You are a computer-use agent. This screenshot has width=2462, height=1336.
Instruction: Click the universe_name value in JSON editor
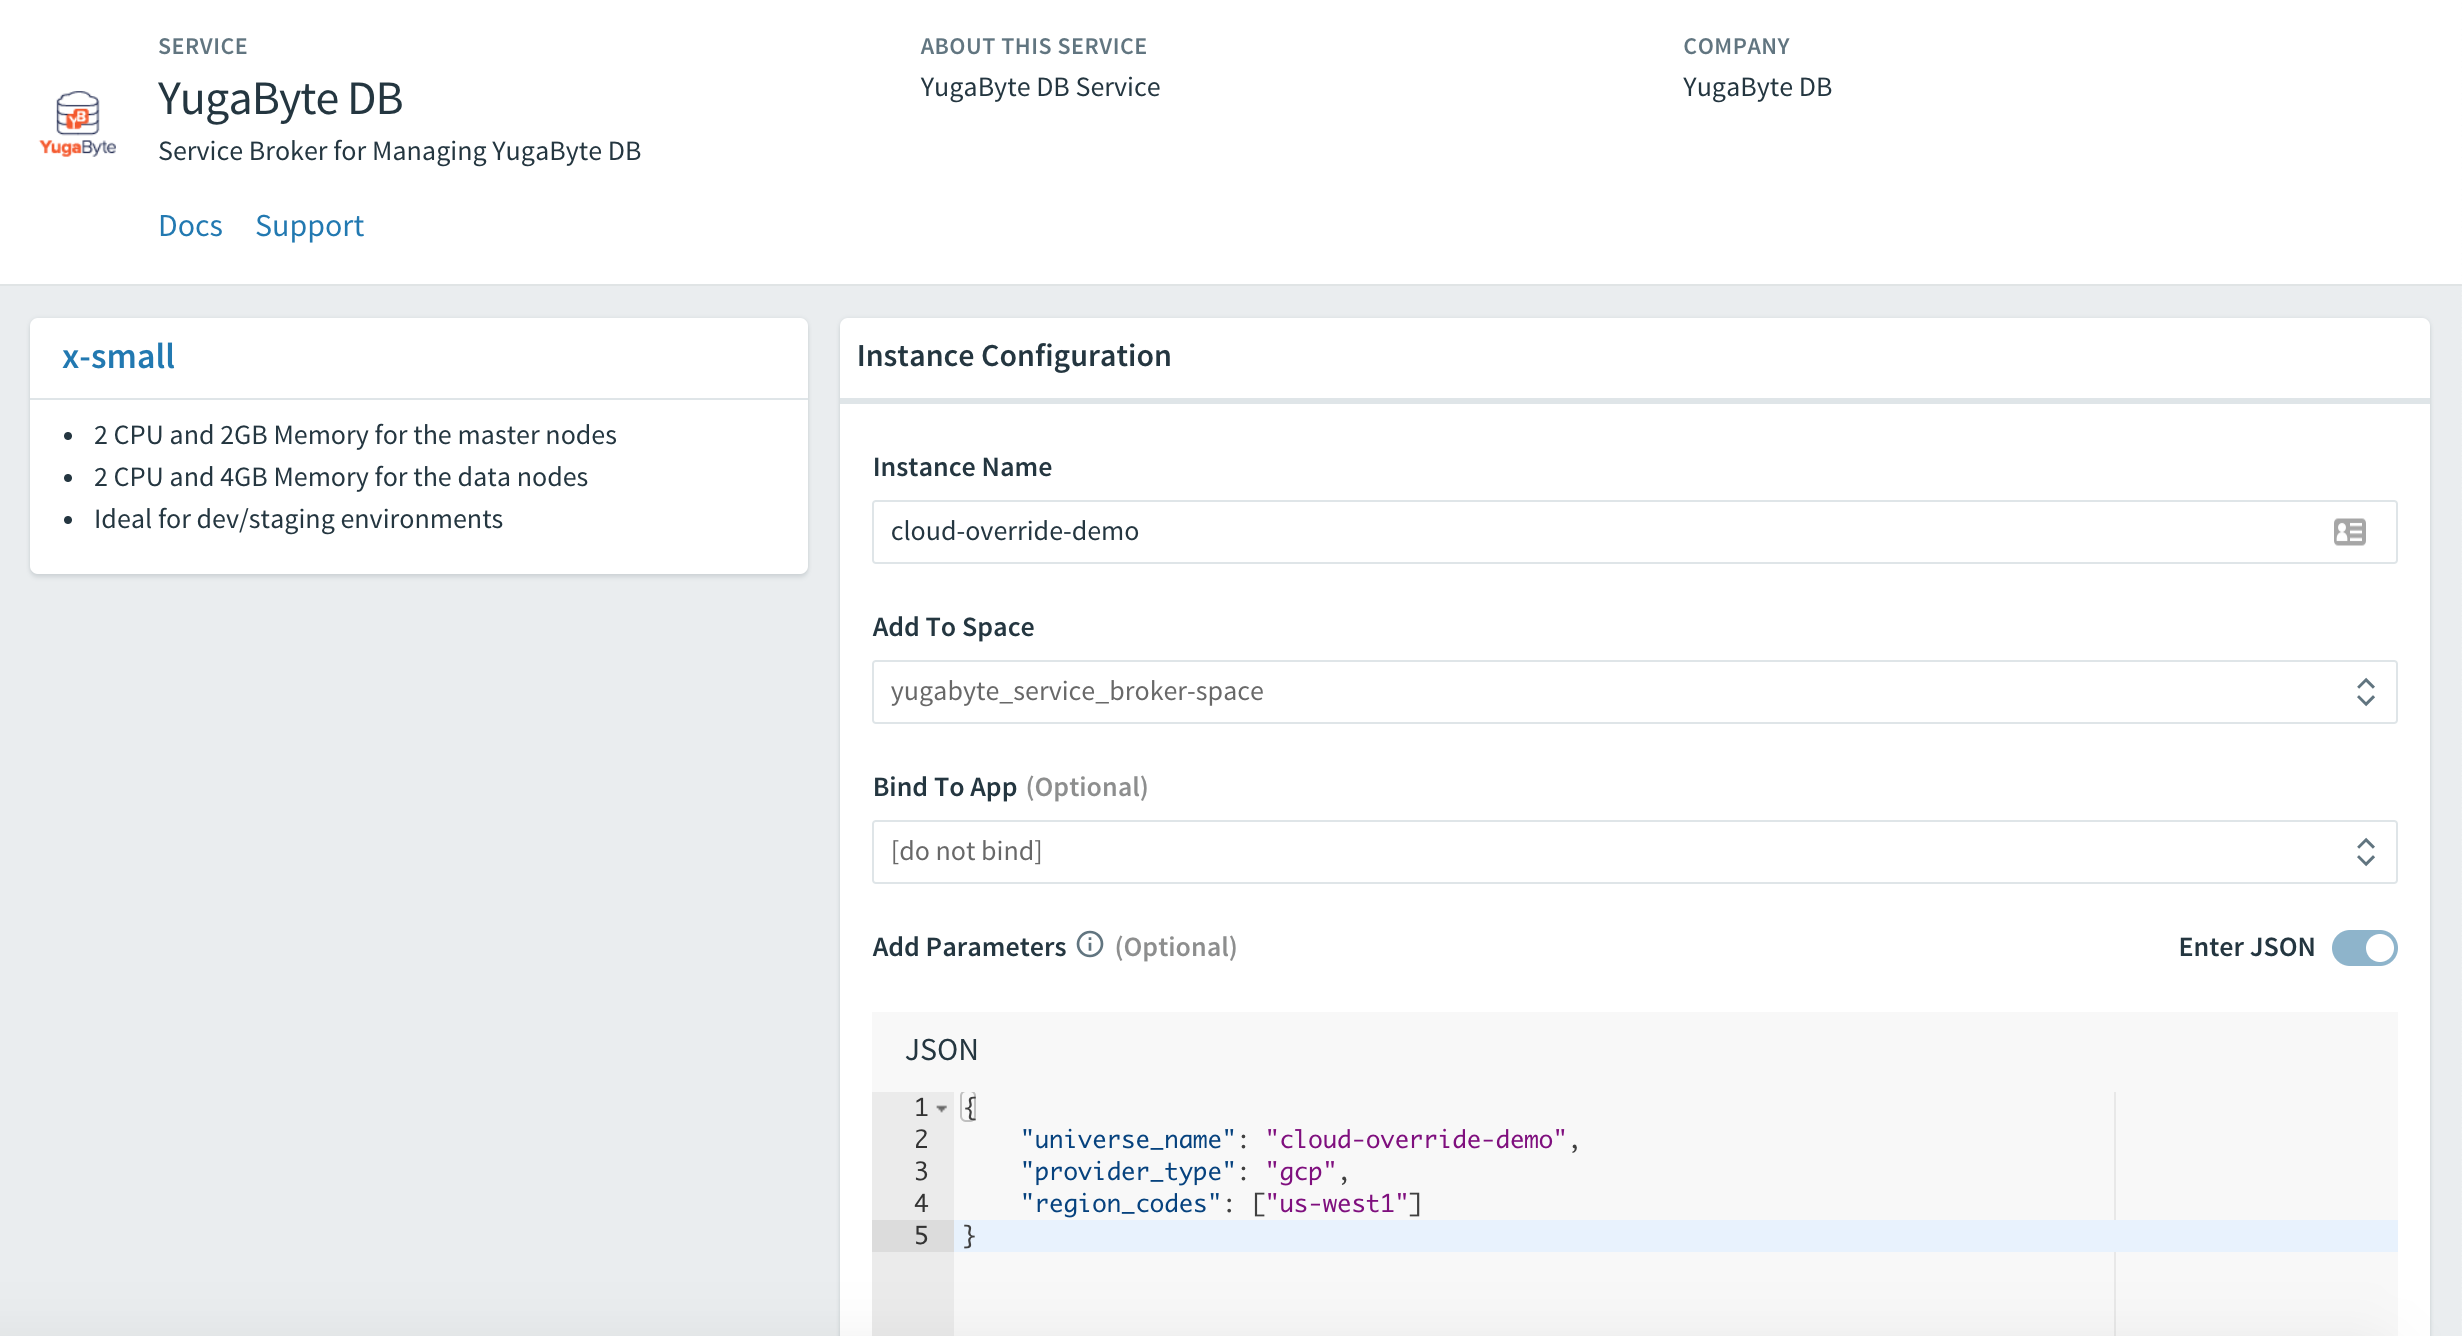coord(1416,1138)
